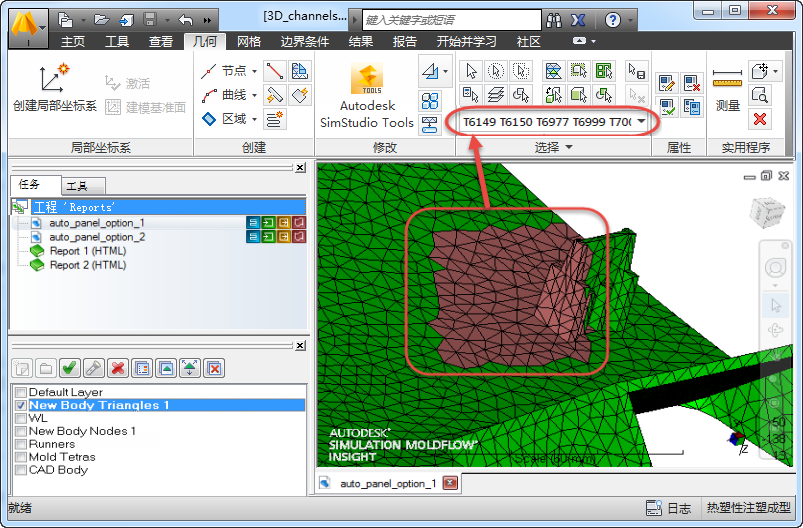Switch to the 主页 ribbon tab
Image resolution: width=803 pixels, height=528 pixels.
[73, 41]
